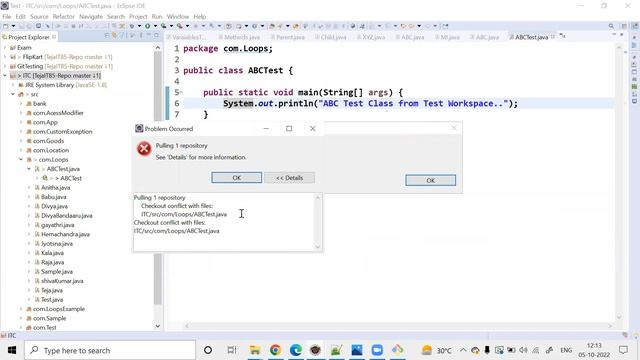Switch to the XYZ.java editor tab
Image resolution: width=640 pixels, height=360 pixels.
pos(373,37)
